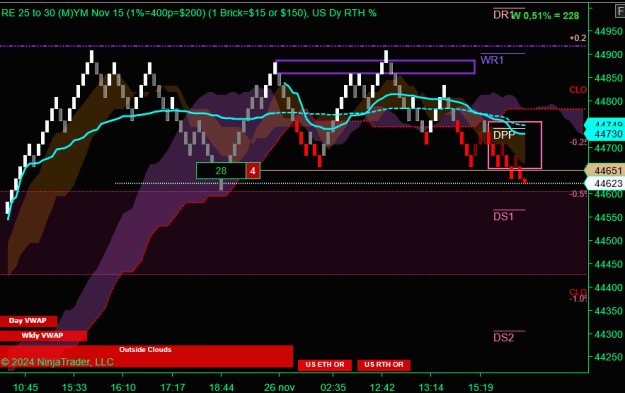This screenshot has height=393, width=625.
Task: Click the 12:42 time axis label
Action: [x=382, y=387]
